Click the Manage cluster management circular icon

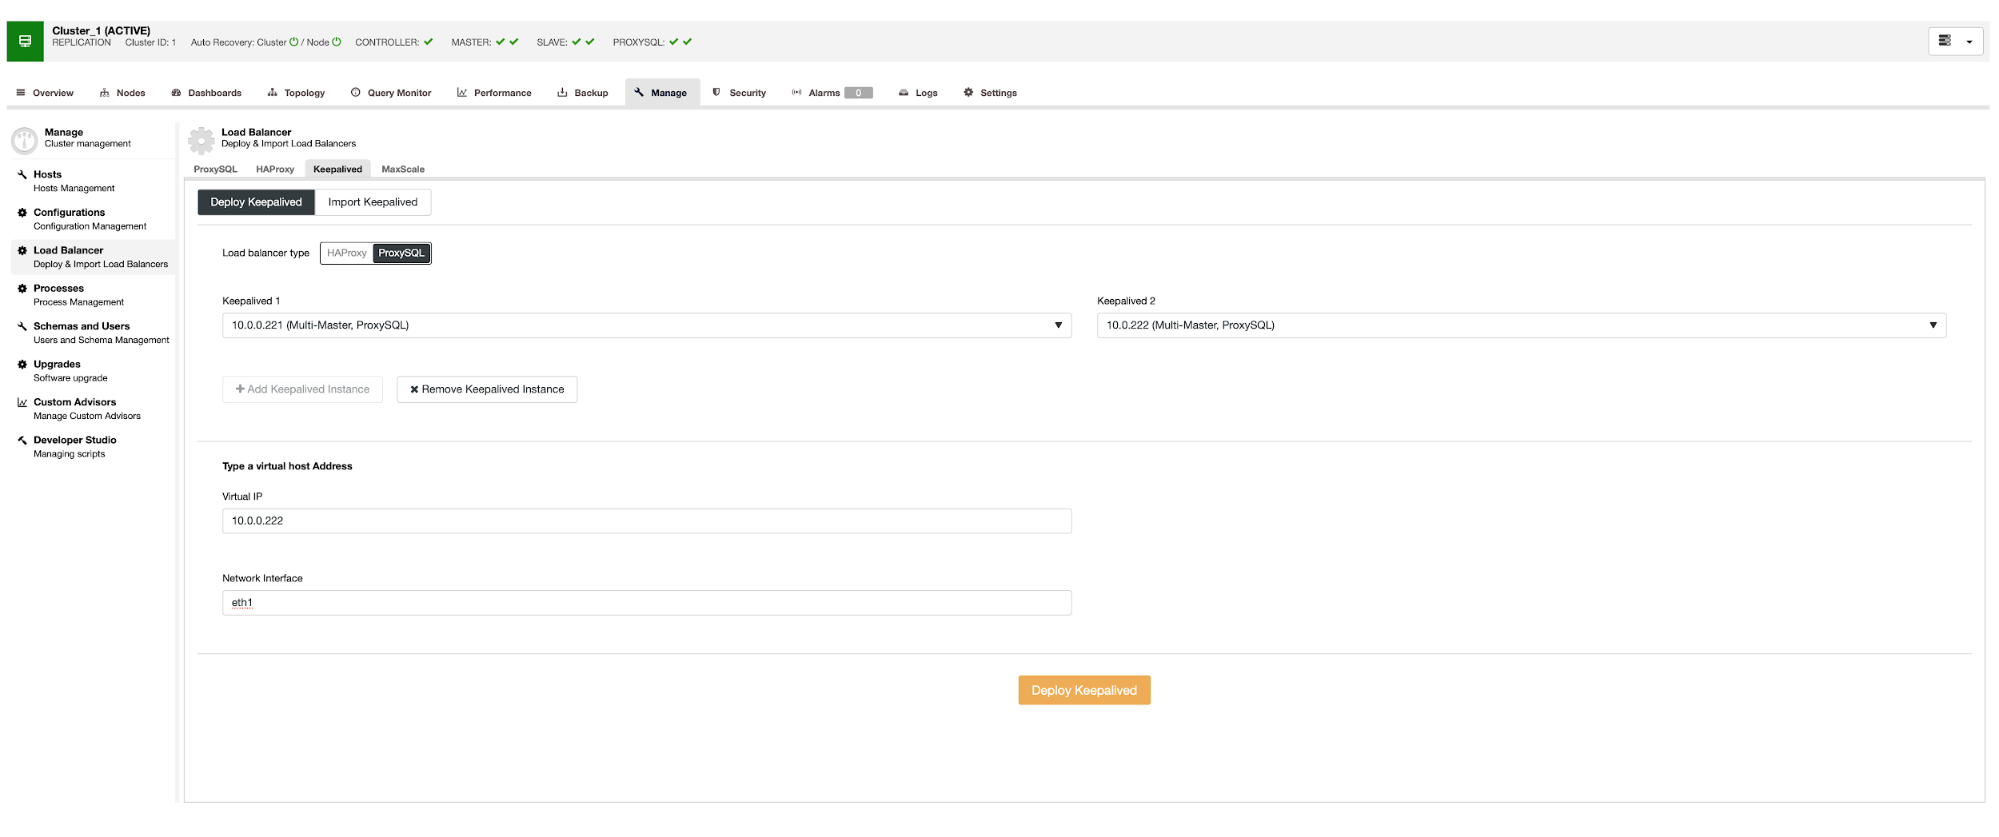24,140
